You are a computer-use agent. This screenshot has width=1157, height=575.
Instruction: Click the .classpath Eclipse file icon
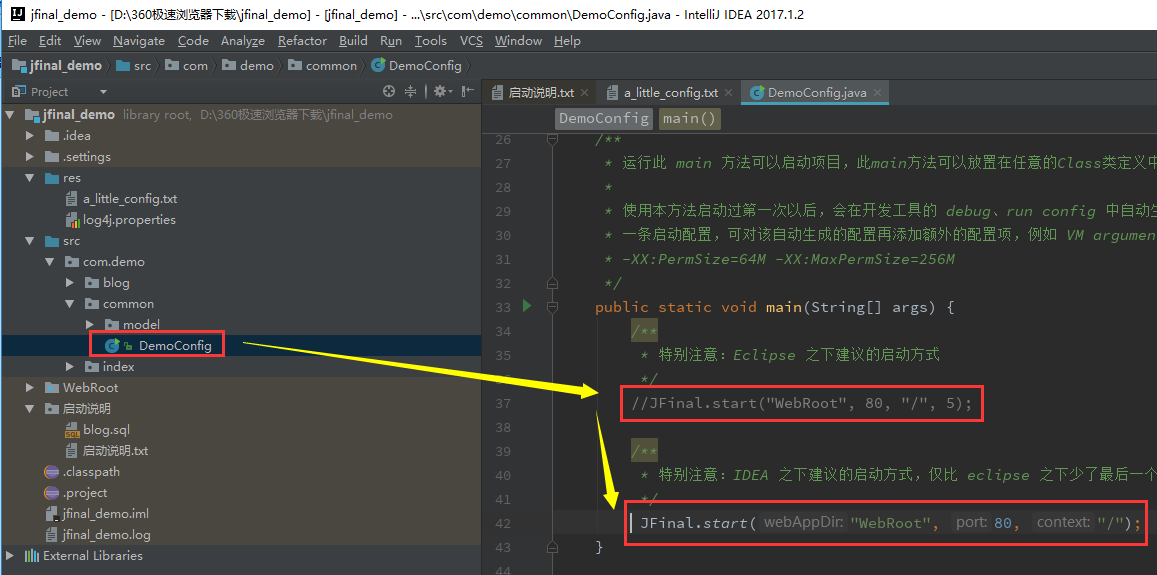pos(52,472)
